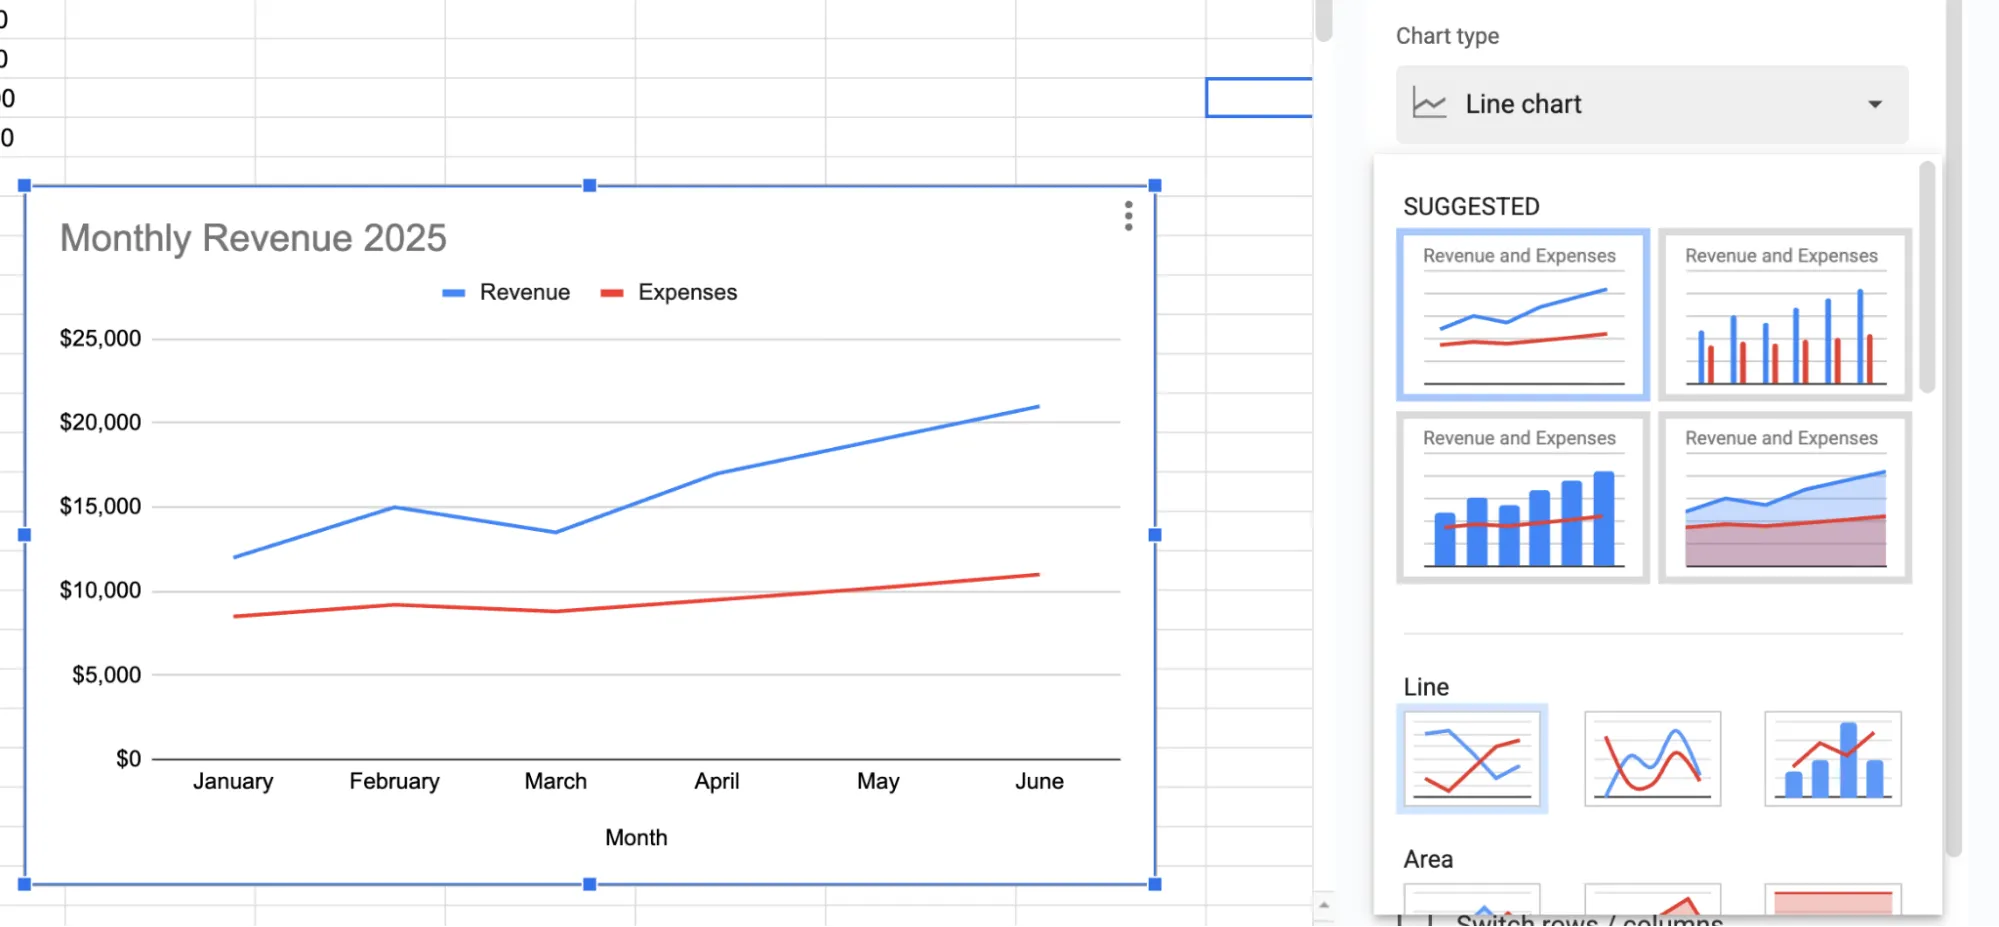The image size is (1999, 927).
Task: Click the Month axis title
Action: point(635,837)
